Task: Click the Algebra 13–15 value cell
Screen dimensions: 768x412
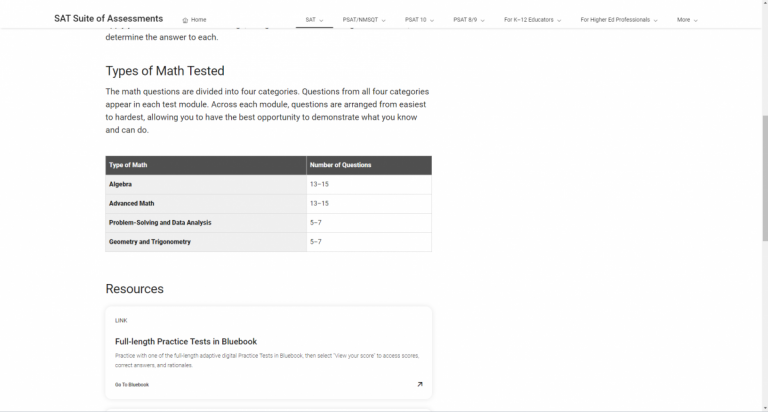Action: [x=369, y=184]
